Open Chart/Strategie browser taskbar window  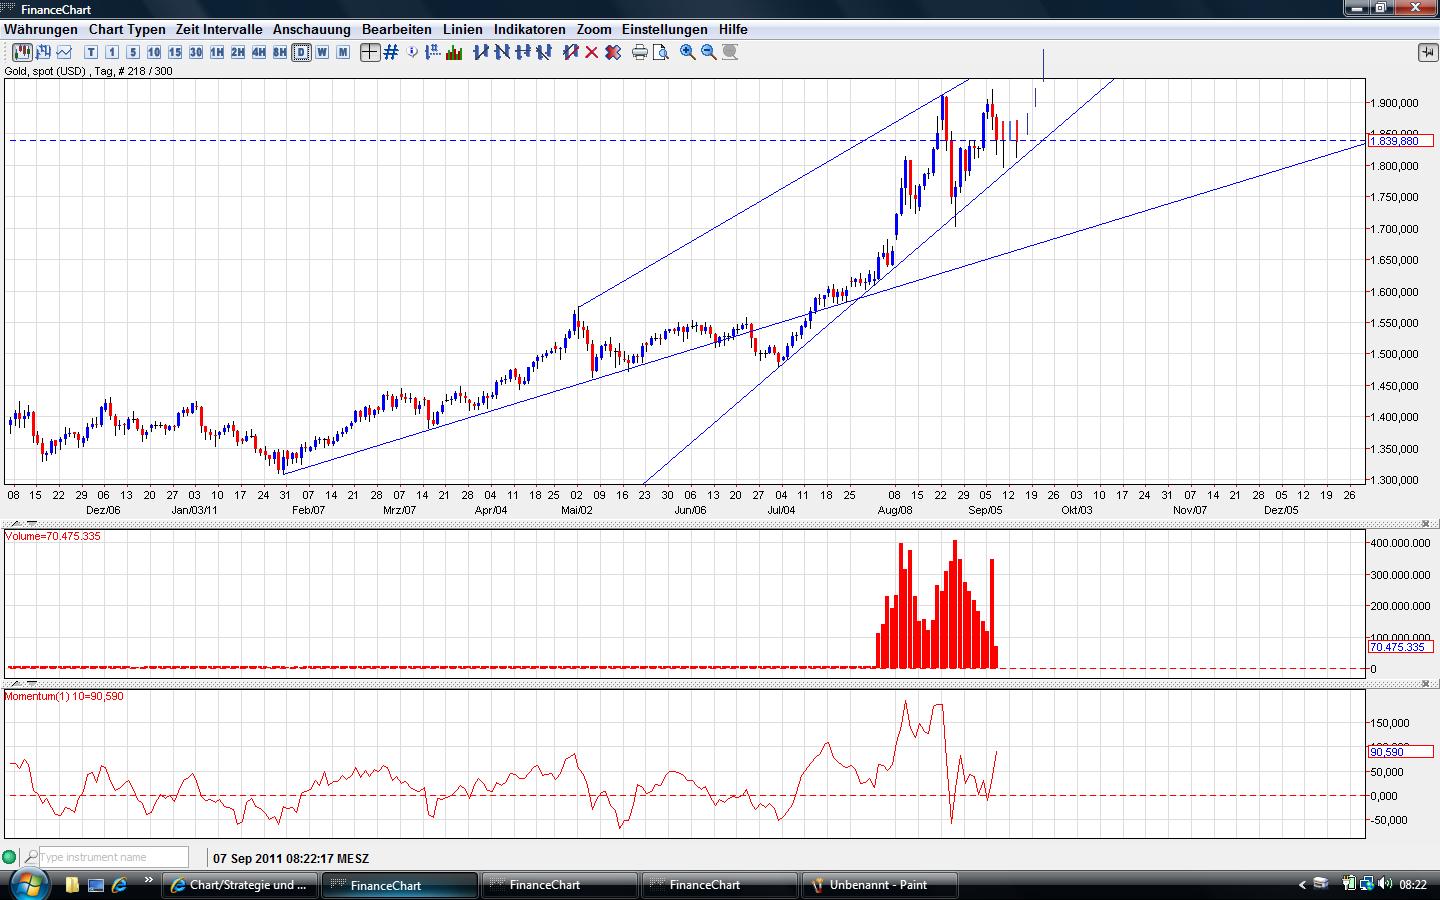(x=241, y=885)
